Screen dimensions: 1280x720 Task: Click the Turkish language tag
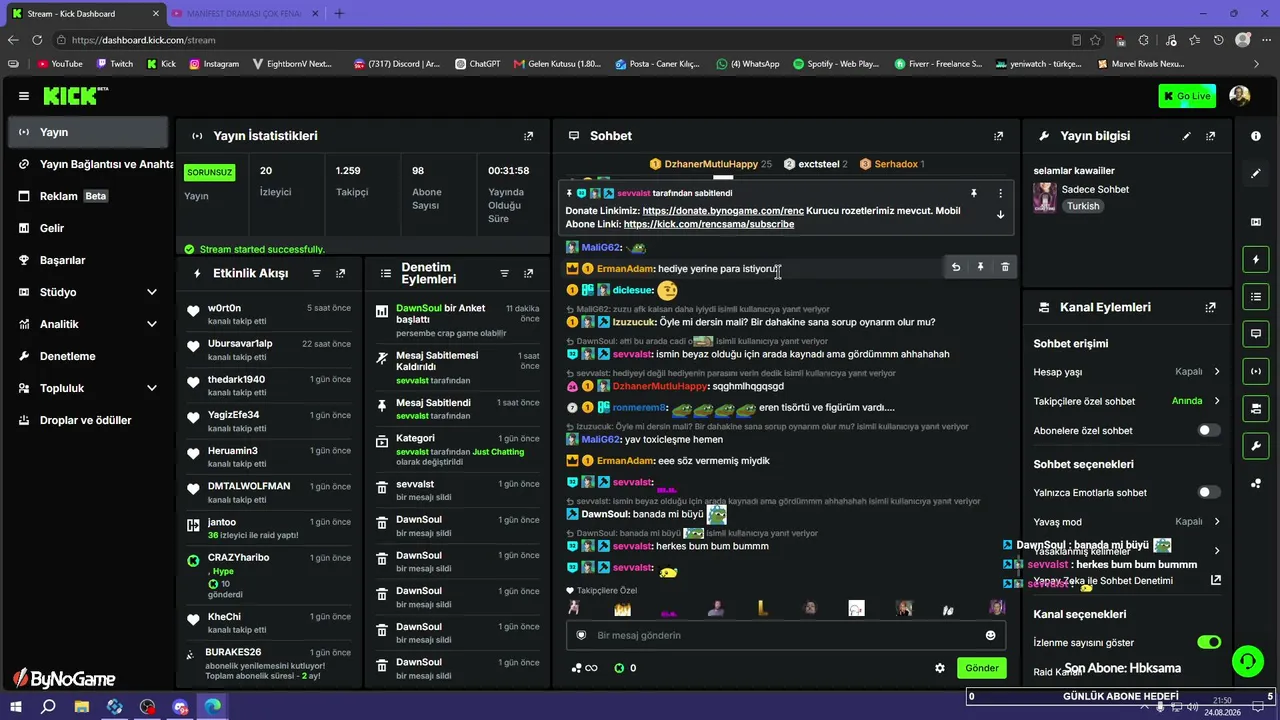[x=1083, y=206]
